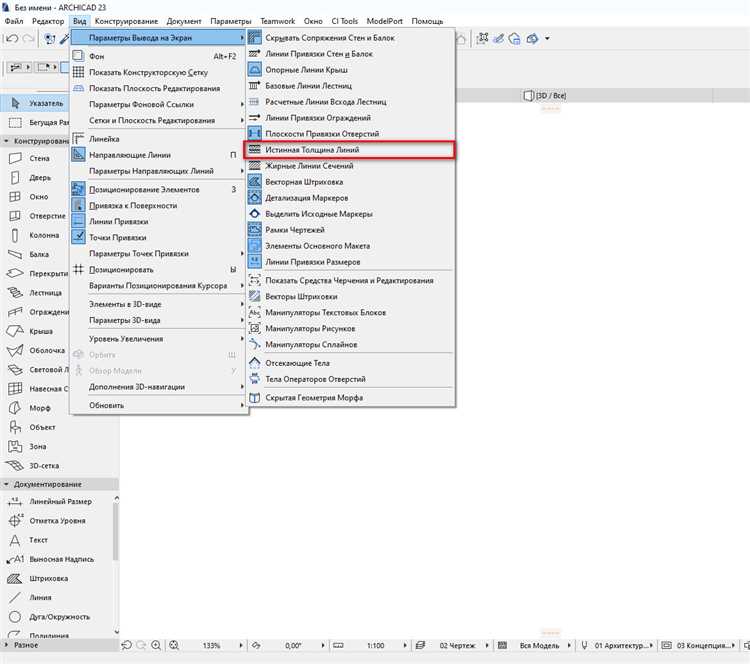Open the Teamwork menu
750x664 pixels.
277,21
